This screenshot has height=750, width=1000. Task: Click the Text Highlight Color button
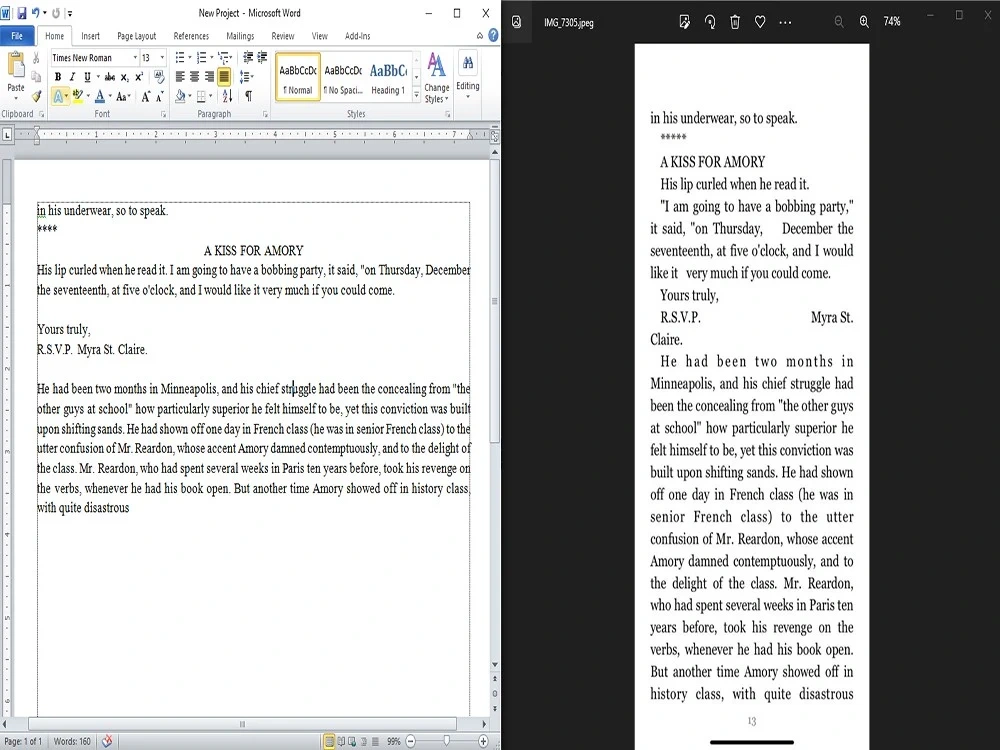(x=77, y=96)
